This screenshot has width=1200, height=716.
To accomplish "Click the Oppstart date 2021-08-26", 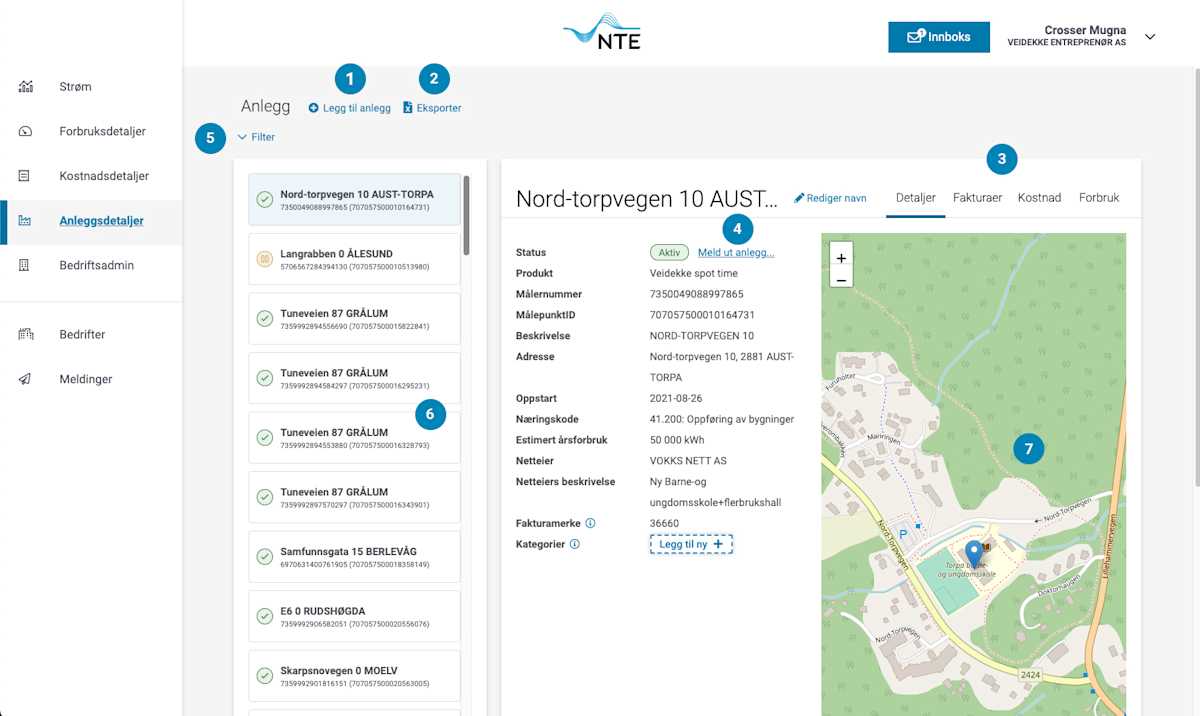I will [x=677, y=398].
